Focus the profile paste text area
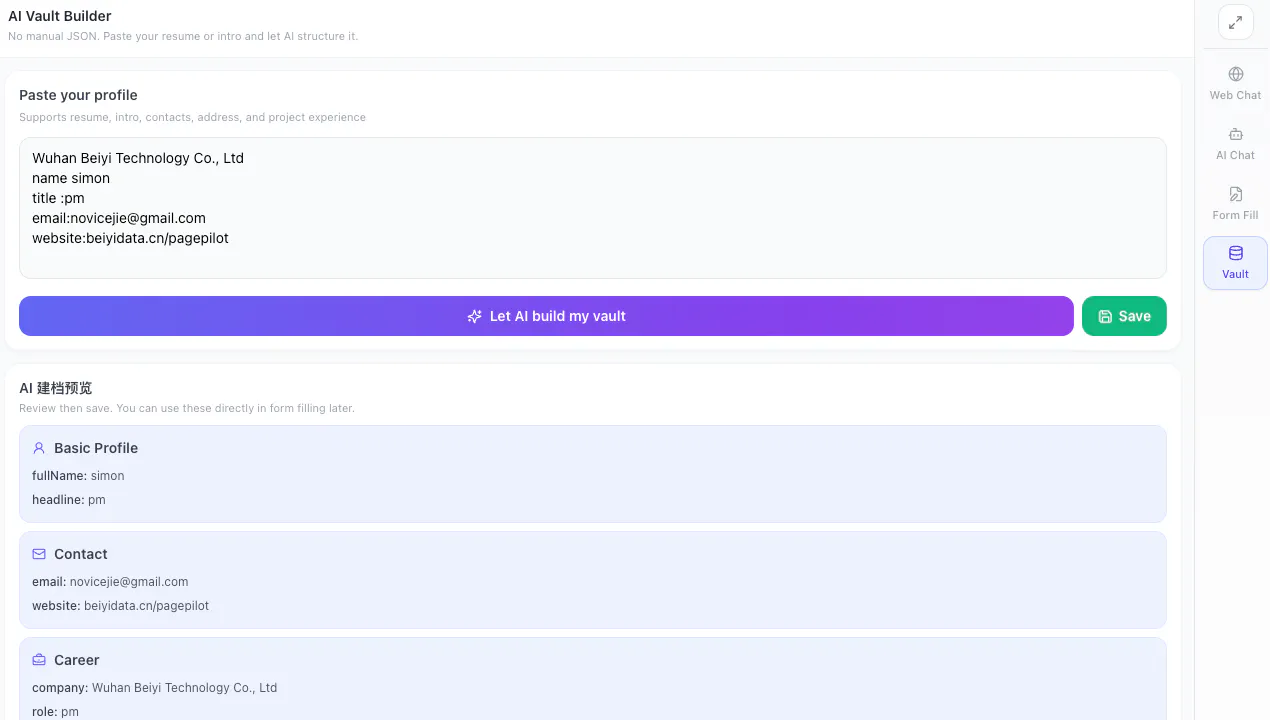1270x720 pixels. click(x=593, y=208)
